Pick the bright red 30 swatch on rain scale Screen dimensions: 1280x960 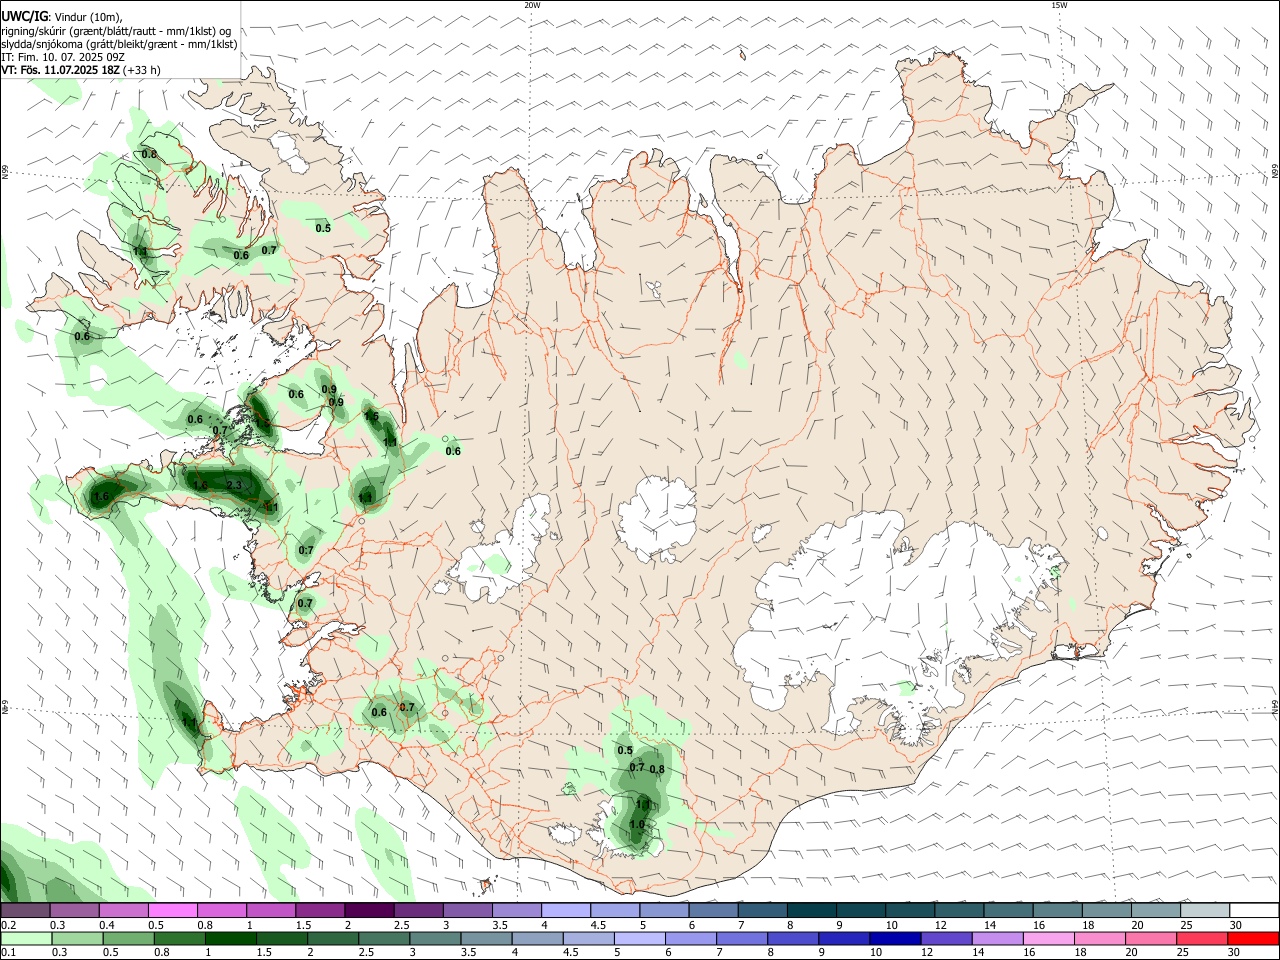[x=1253, y=938]
